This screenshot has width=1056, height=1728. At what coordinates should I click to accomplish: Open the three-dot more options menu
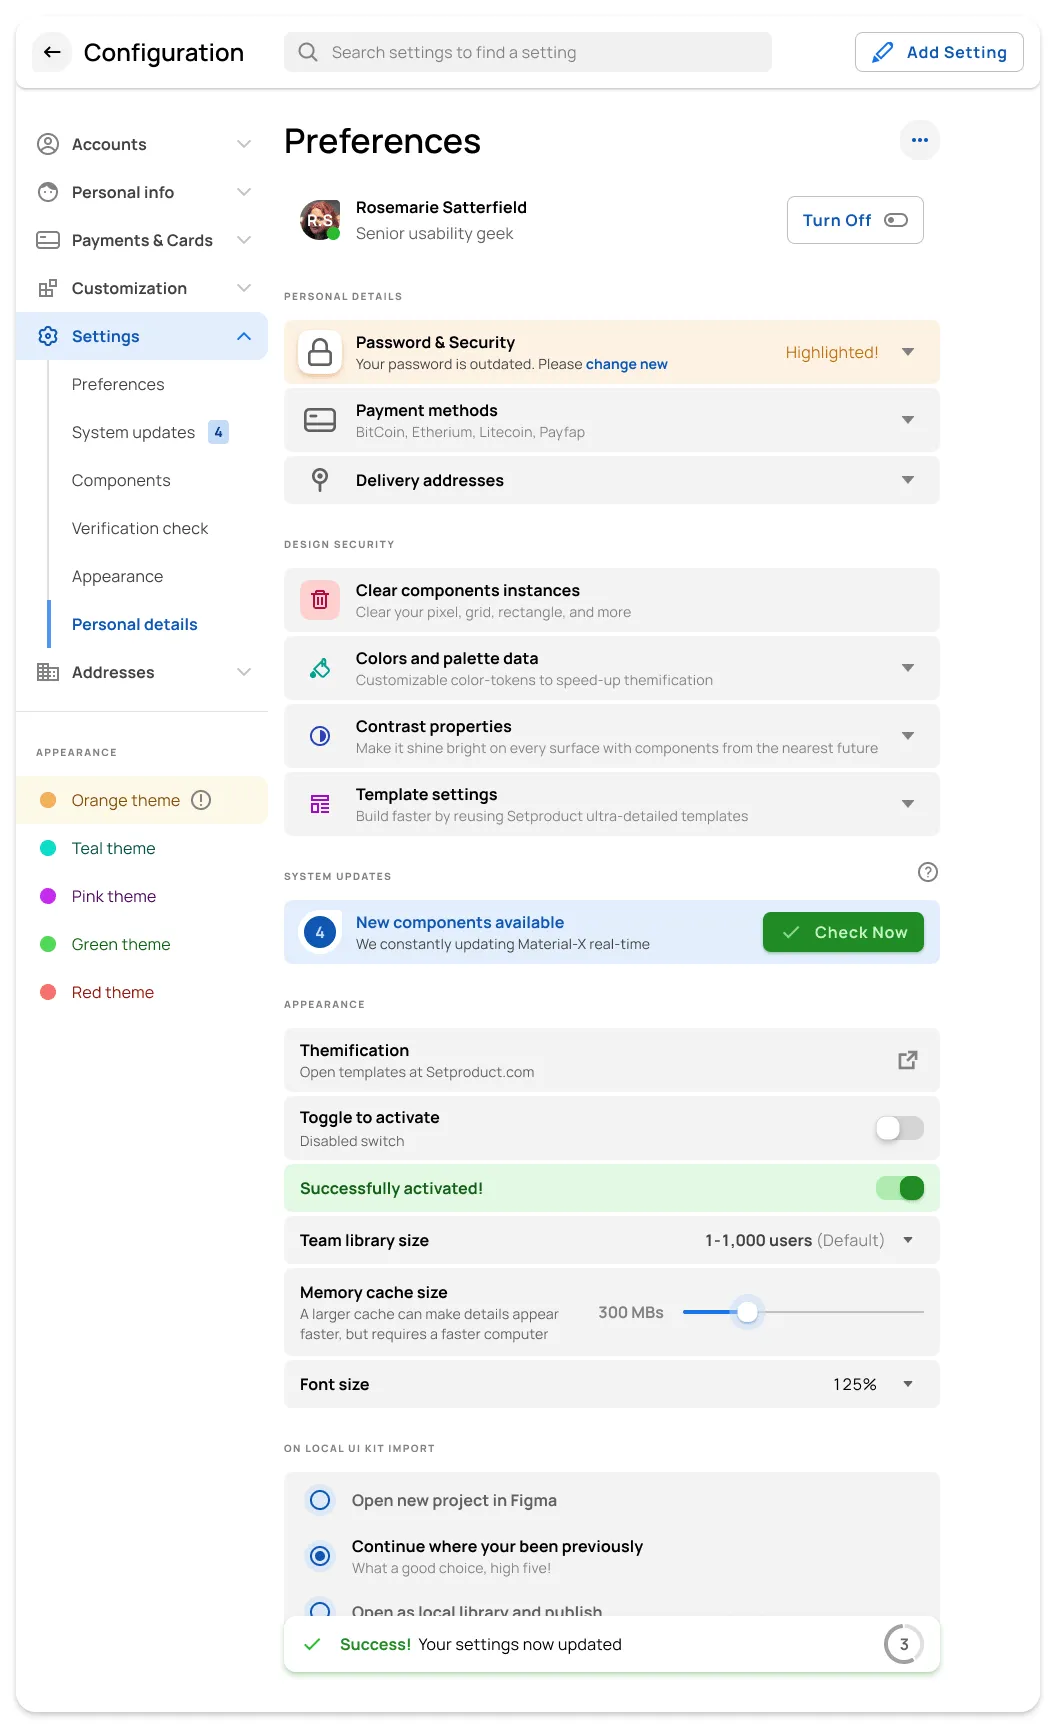(919, 140)
